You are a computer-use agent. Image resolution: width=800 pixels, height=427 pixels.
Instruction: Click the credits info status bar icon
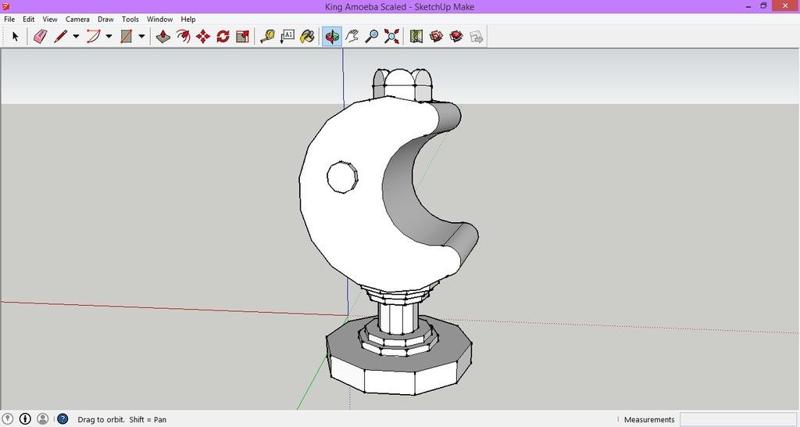(25, 419)
